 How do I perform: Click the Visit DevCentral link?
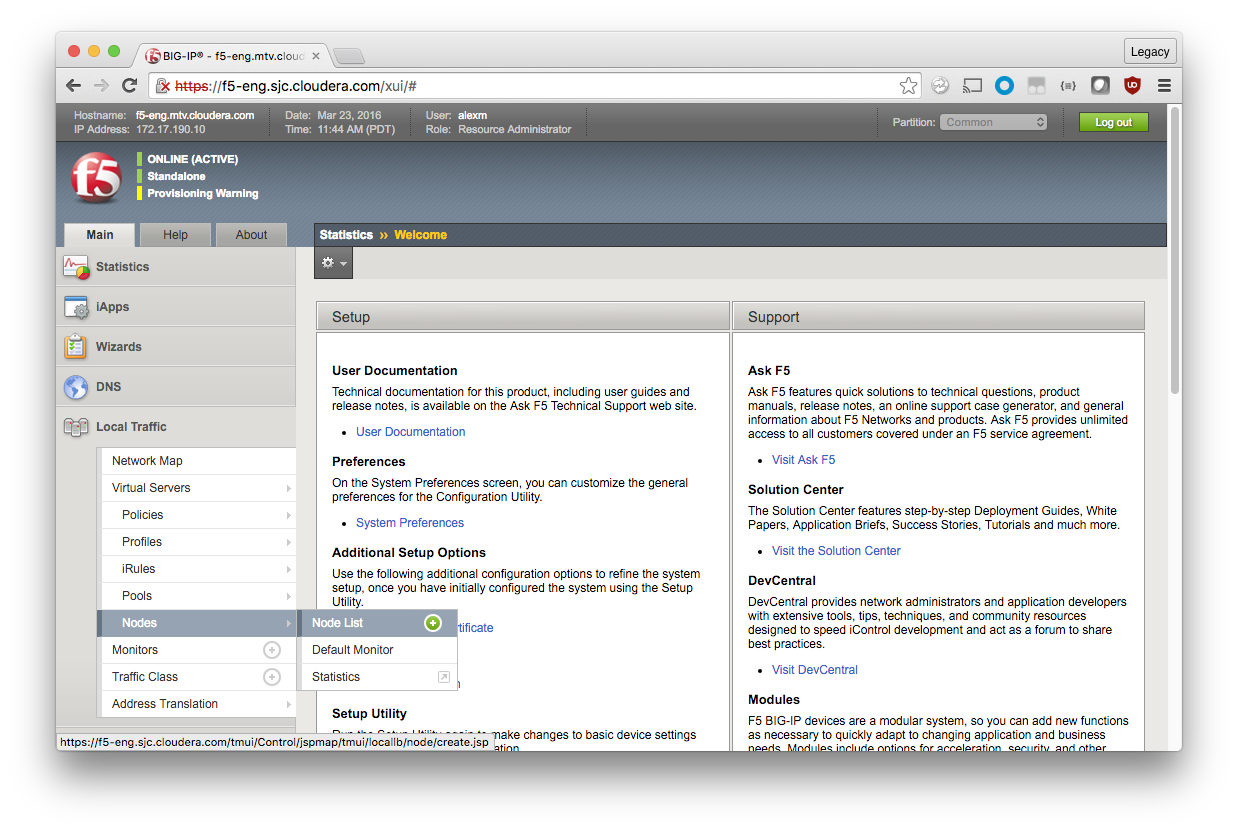click(x=814, y=670)
